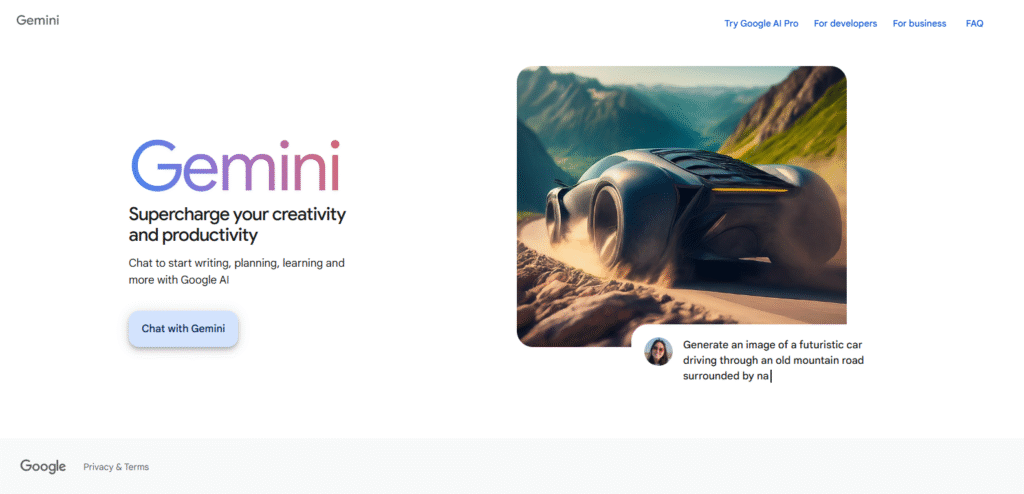Image resolution: width=1024 pixels, height=494 pixels.
Task: Start chatting via Chat with Gemini button
Action: (183, 329)
